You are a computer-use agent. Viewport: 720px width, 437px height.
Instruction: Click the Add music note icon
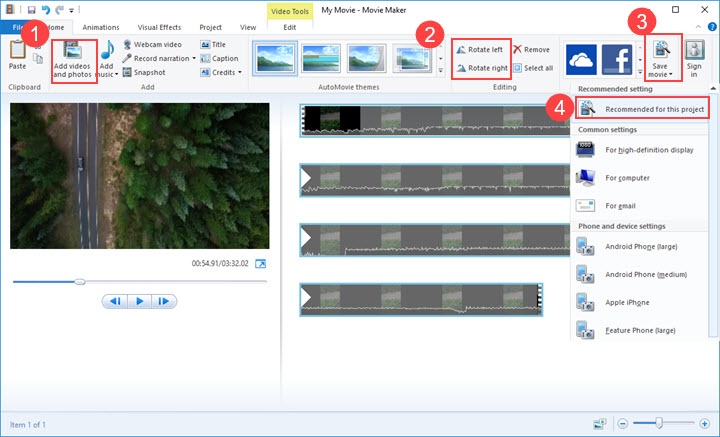point(107,50)
